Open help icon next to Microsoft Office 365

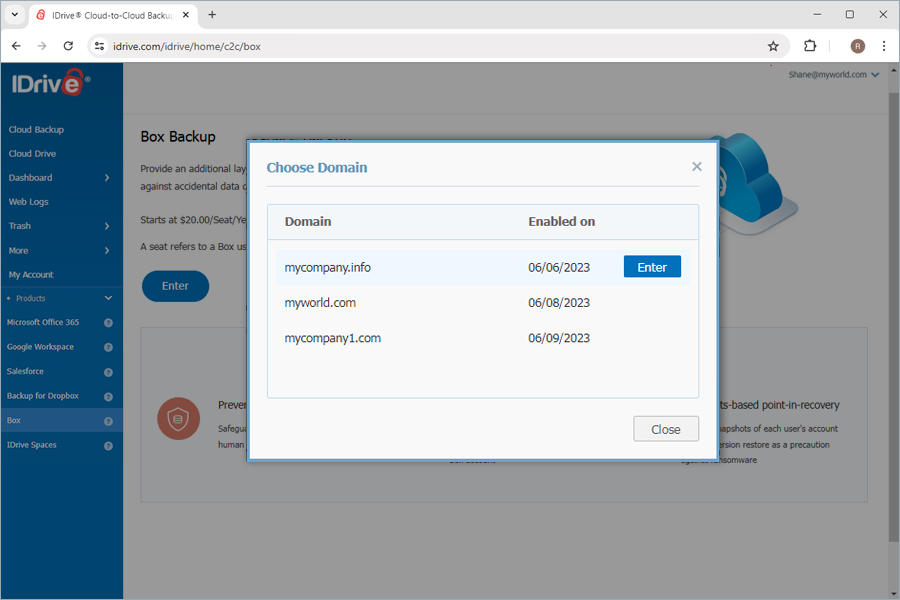(109, 322)
